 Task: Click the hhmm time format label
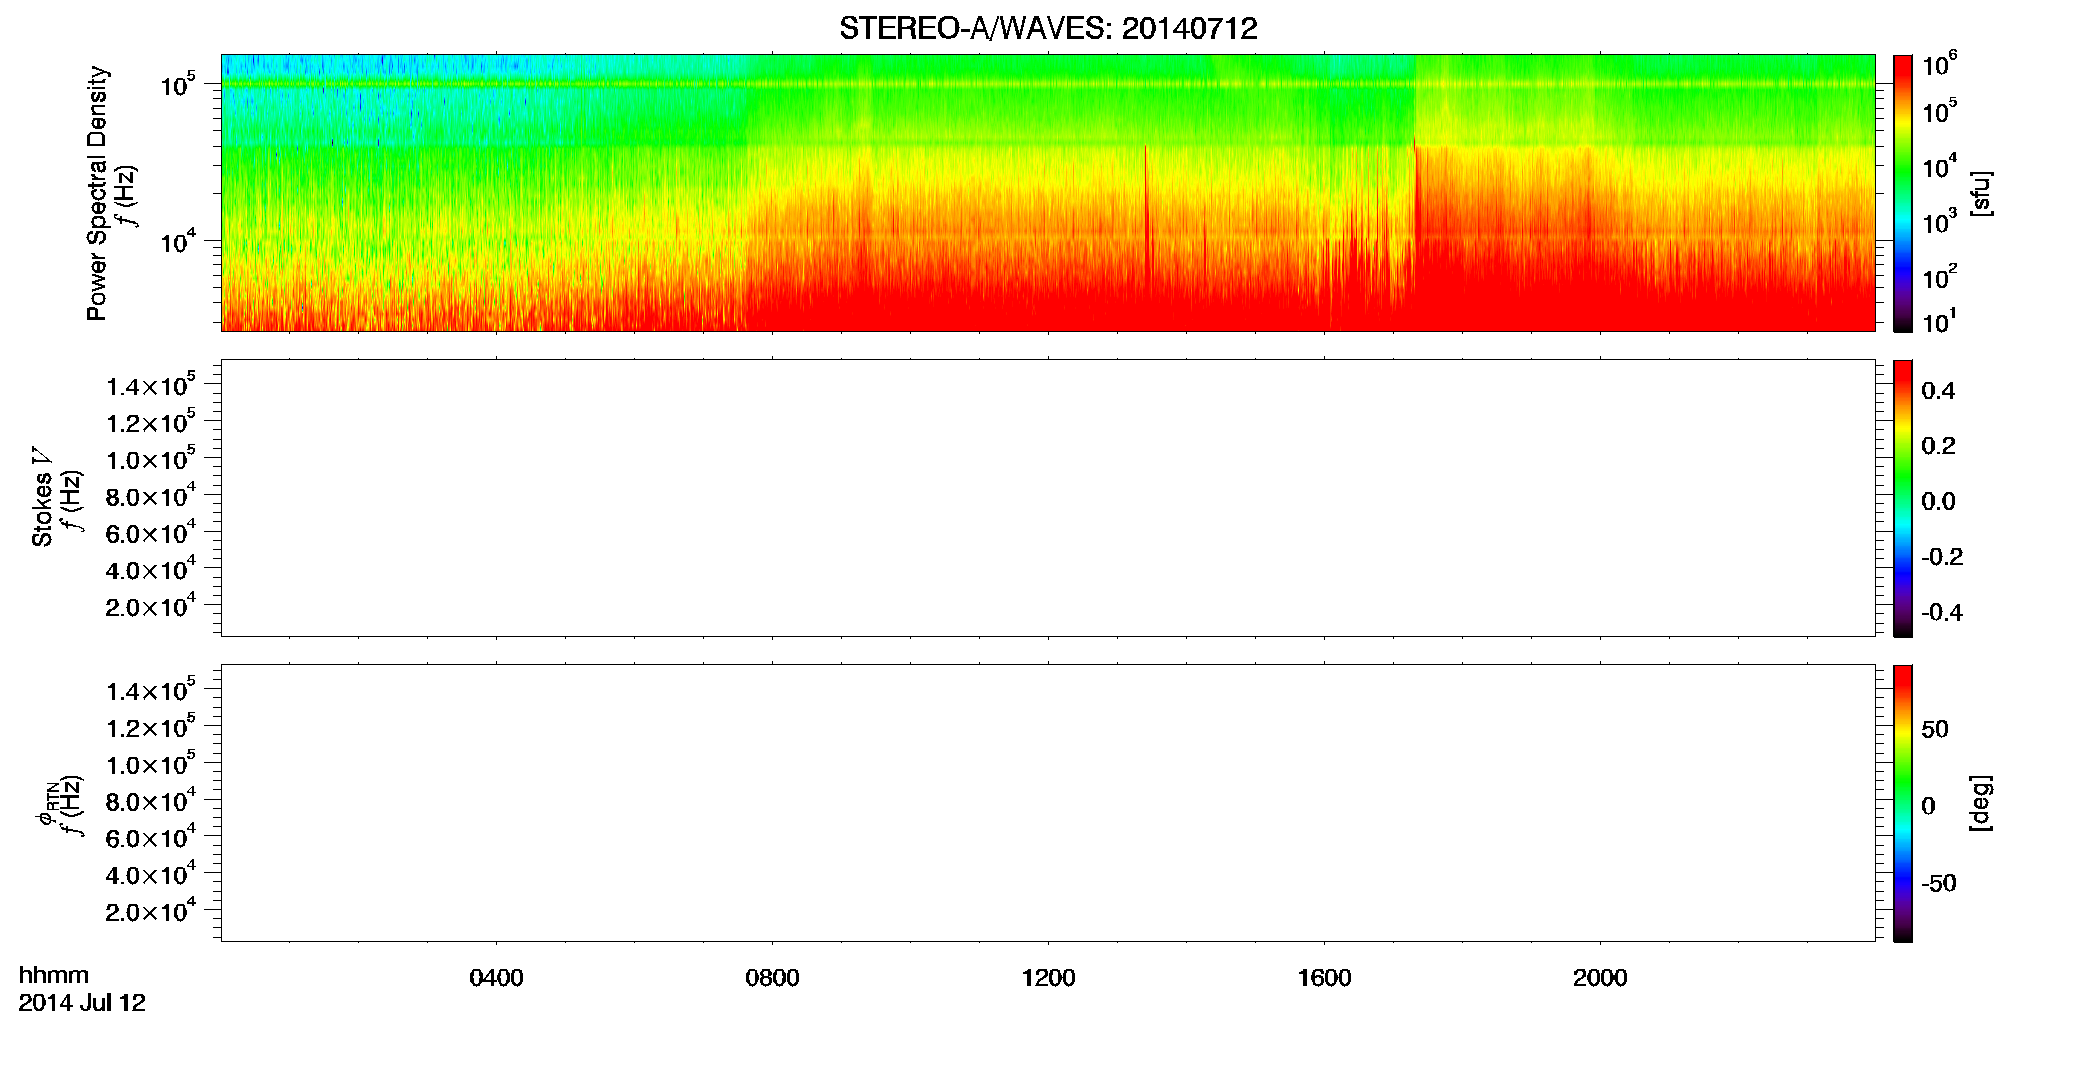click(54, 975)
